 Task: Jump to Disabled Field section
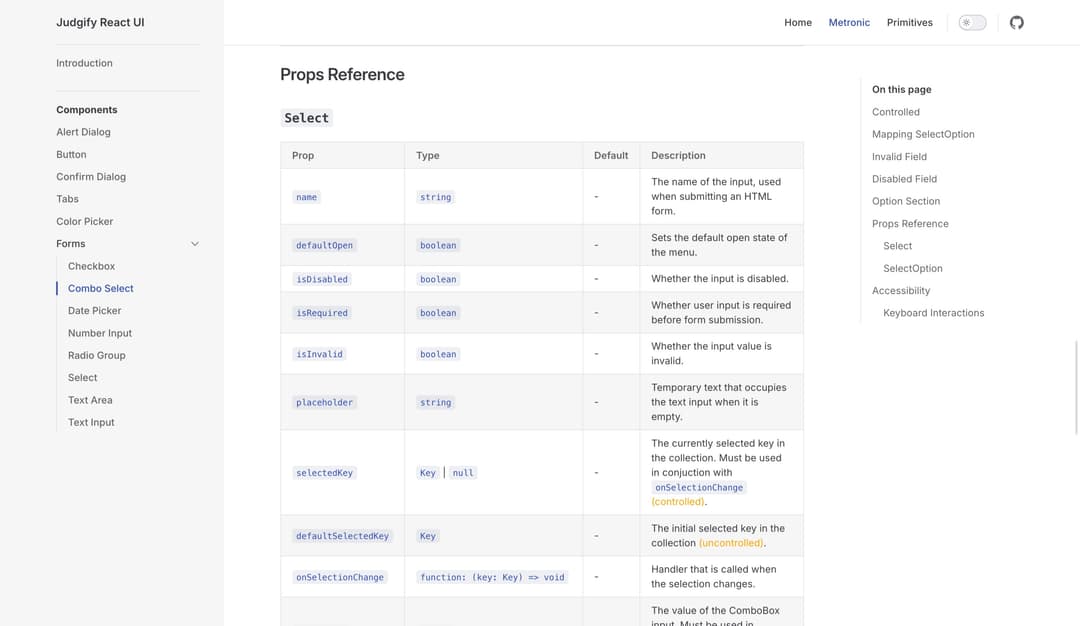pyautogui.click(x=904, y=179)
